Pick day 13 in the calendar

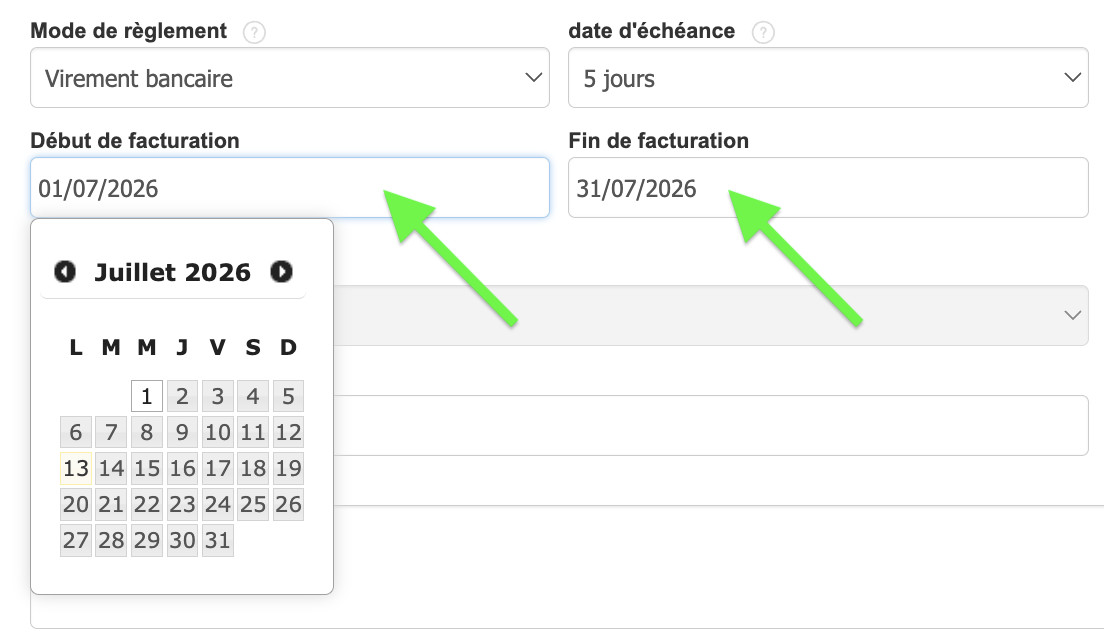point(76,468)
